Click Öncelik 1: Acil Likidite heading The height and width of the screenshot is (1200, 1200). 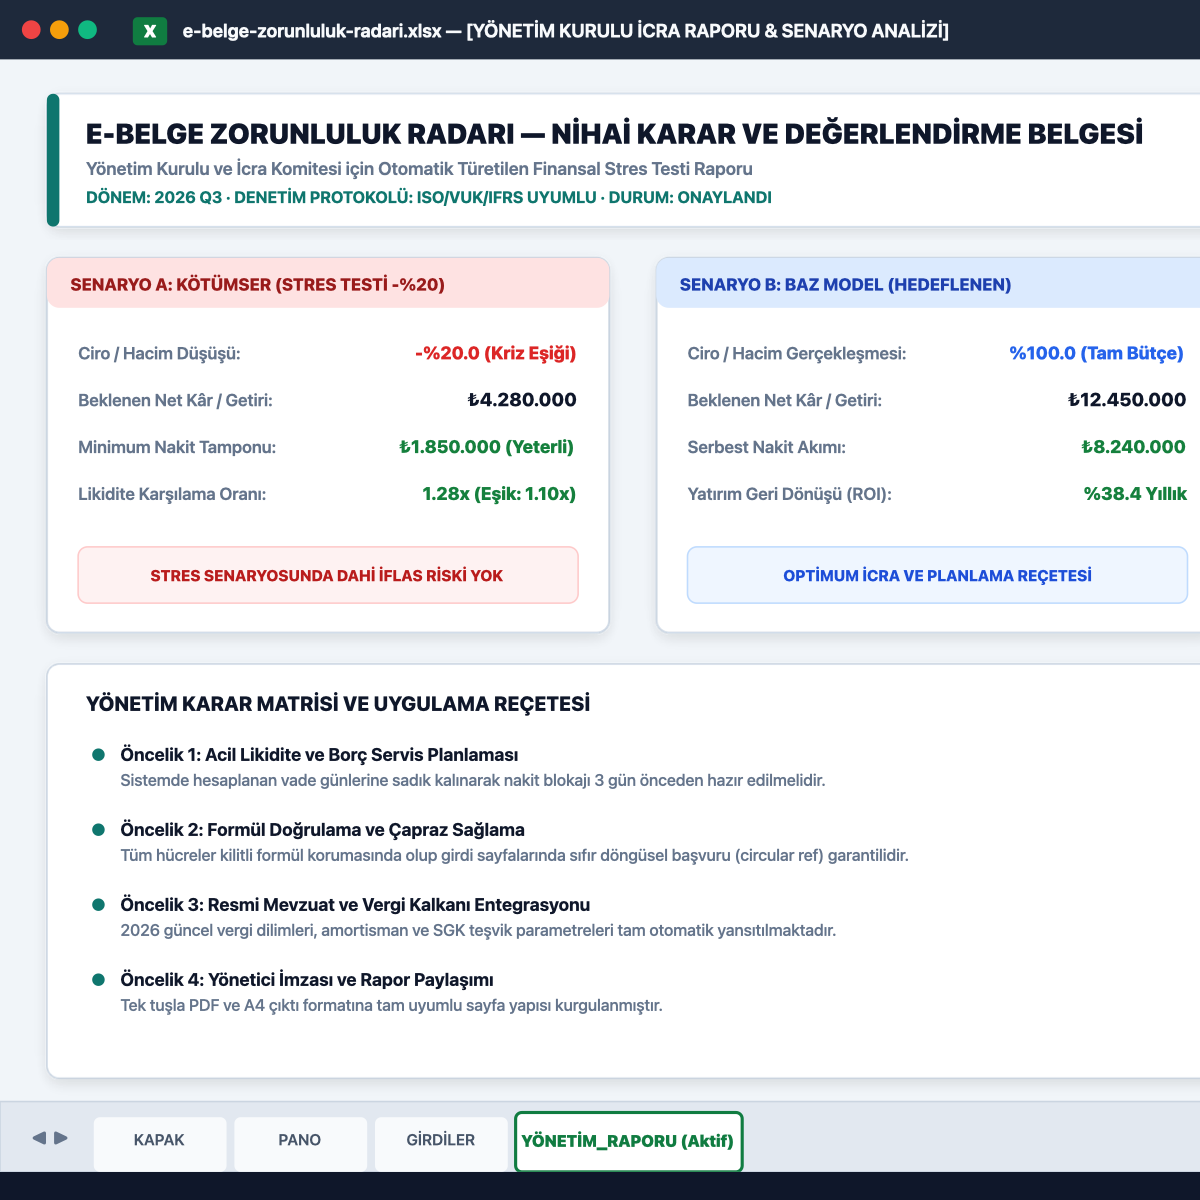[x=319, y=755]
